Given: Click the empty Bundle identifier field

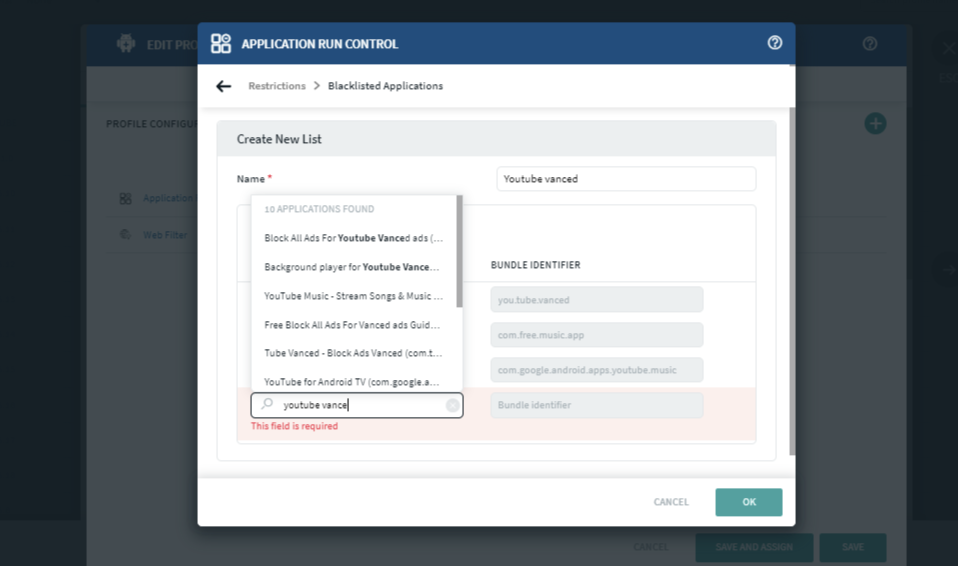Looking at the screenshot, I should coord(597,405).
